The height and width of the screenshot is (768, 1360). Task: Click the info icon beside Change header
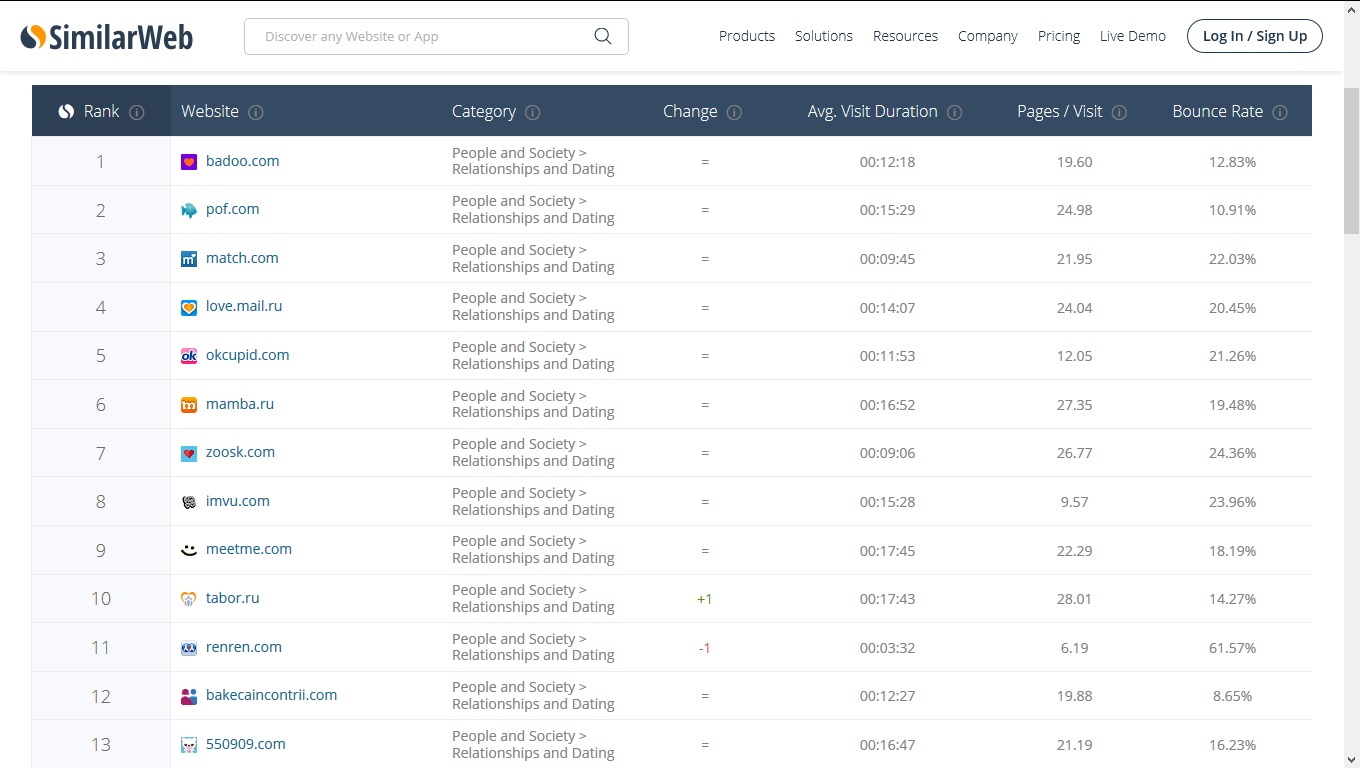click(734, 112)
